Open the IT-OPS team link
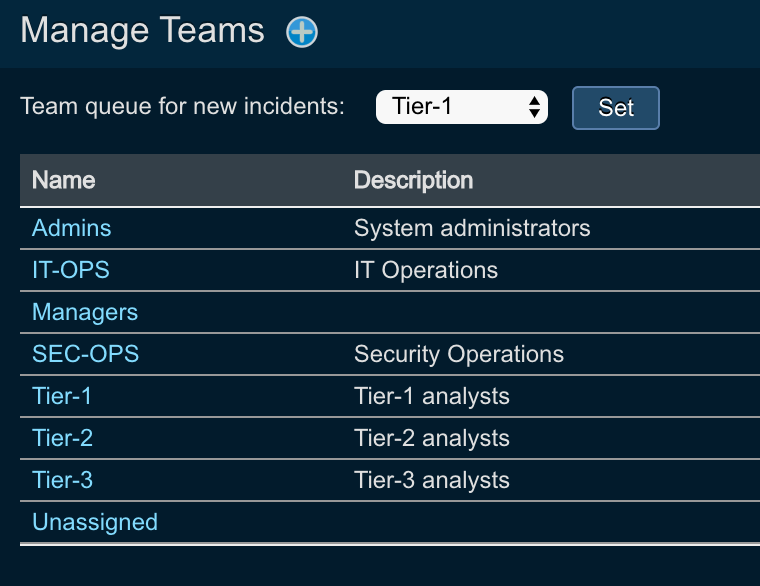Image resolution: width=760 pixels, height=586 pixels. (70, 270)
